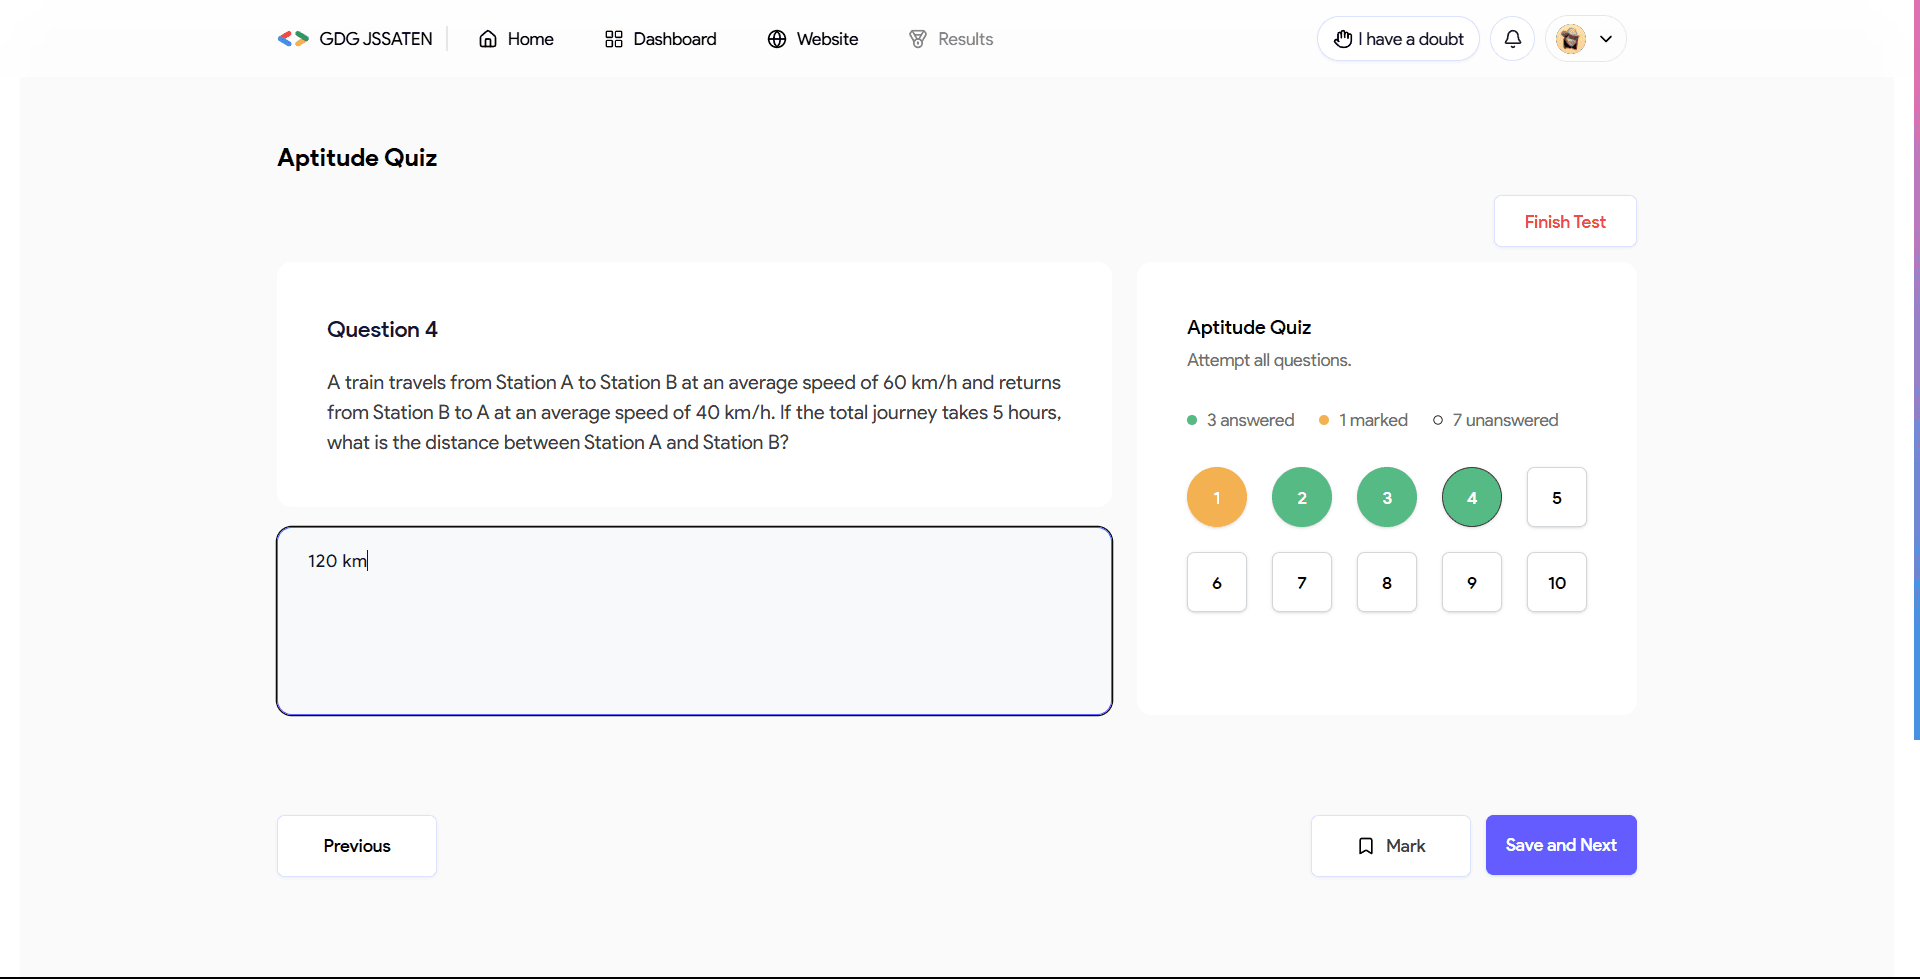Open the profile dropdown chevron
This screenshot has width=1920, height=979.
1607,38
